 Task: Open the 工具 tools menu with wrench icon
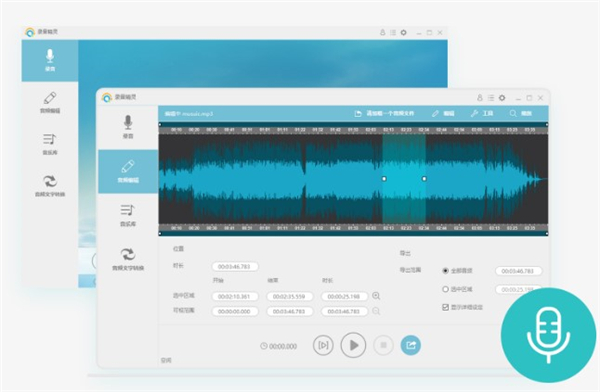coord(482,113)
